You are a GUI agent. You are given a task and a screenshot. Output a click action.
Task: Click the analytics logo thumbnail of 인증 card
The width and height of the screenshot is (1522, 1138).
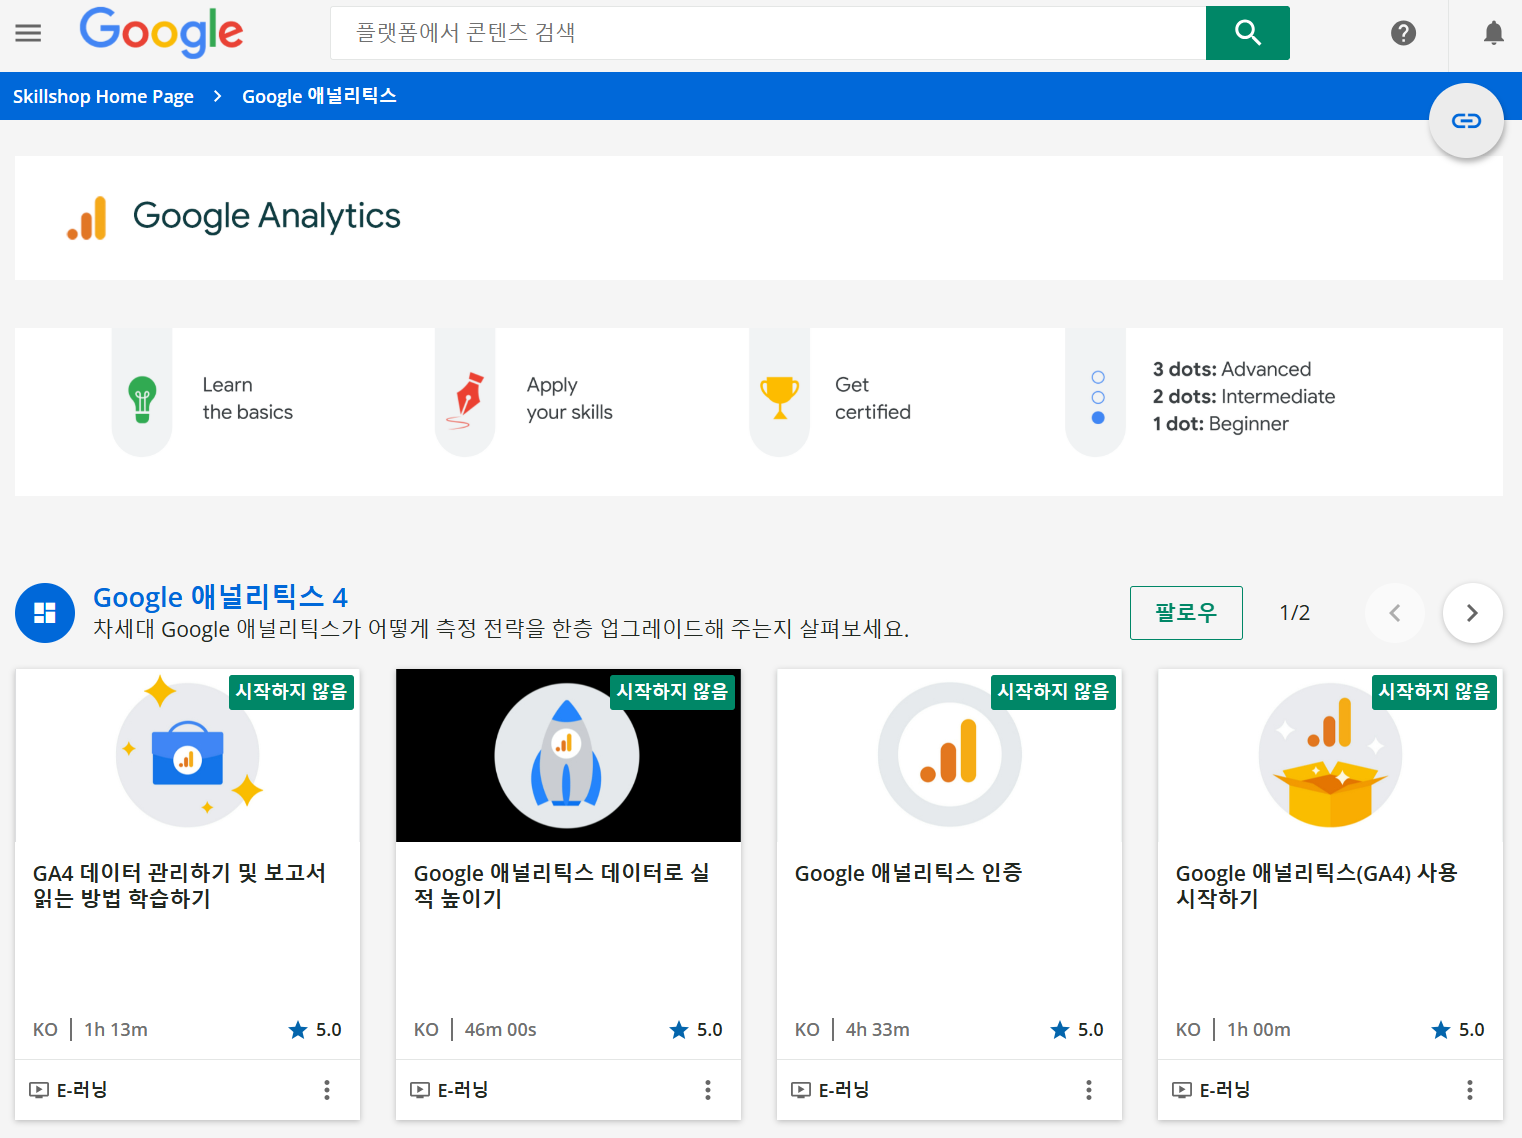(x=950, y=756)
